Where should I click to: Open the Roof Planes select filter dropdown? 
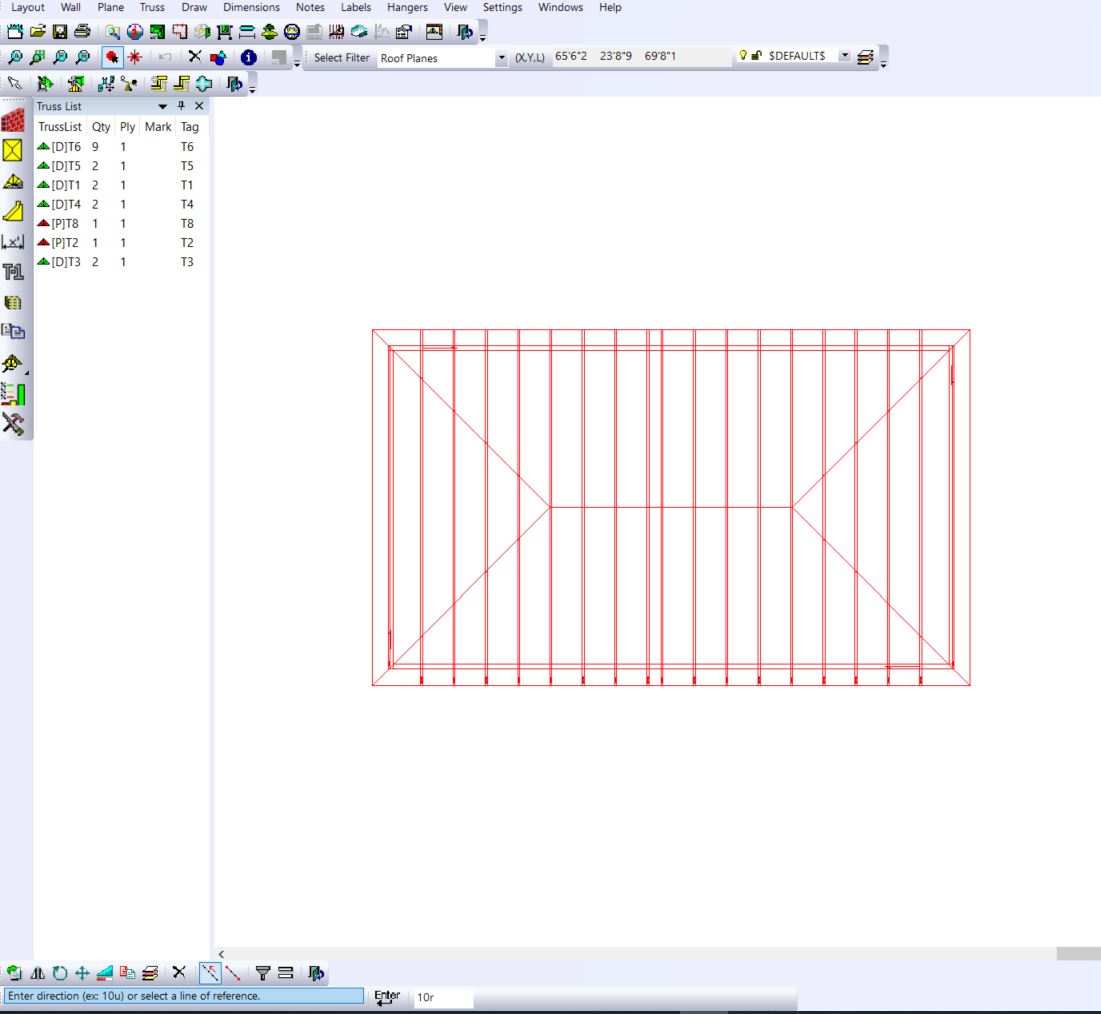[501, 58]
